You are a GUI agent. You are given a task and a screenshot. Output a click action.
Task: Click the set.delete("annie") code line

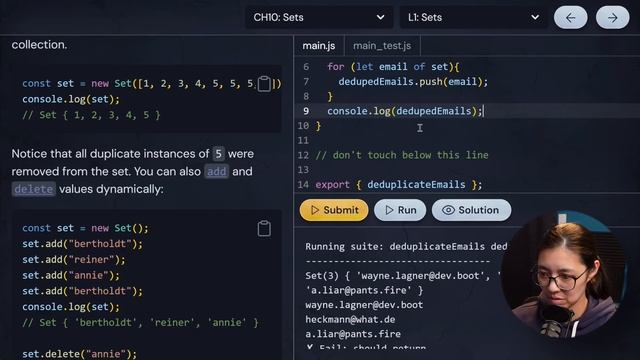[80, 354]
